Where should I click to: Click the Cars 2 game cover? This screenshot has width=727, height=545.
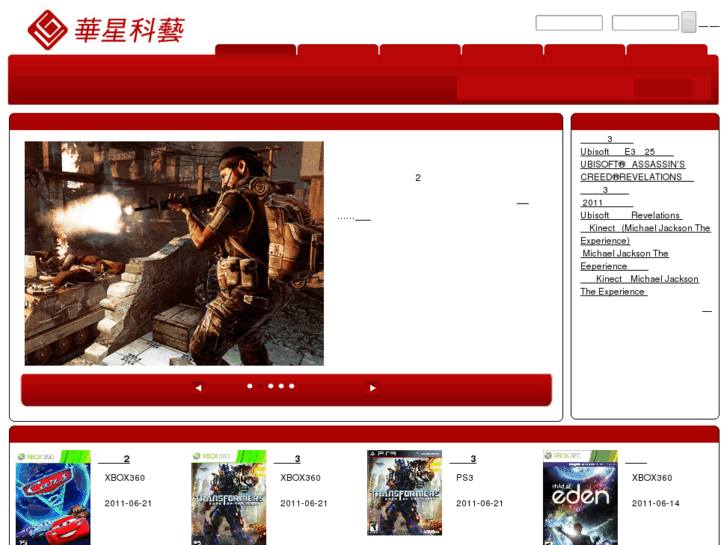click(x=53, y=497)
